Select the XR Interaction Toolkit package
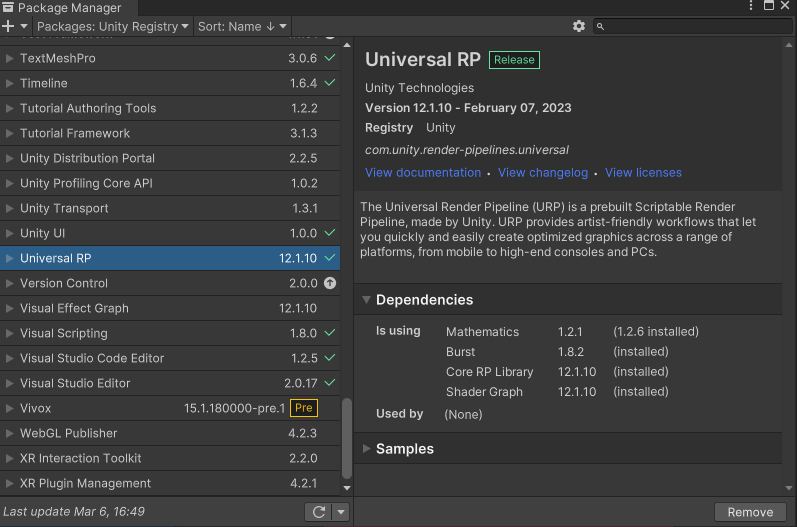The width and height of the screenshot is (797, 527). pyautogui.click(x=170, y=458)
